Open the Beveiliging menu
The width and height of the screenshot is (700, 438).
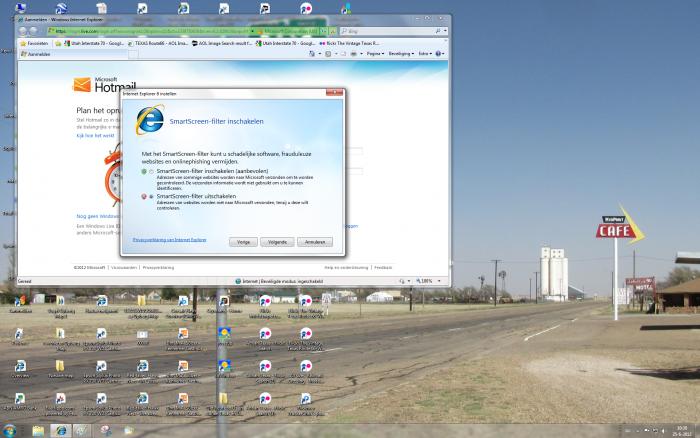tap(401, 54)
